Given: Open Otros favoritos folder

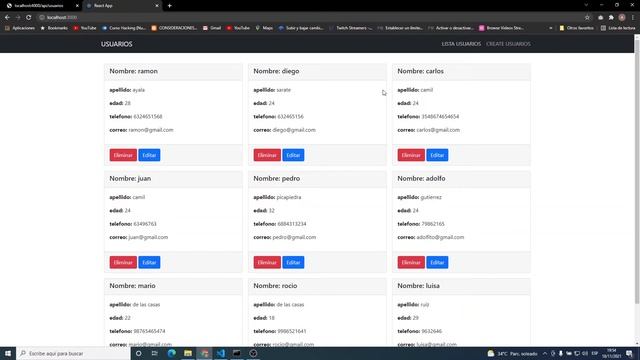Looking at the screenshot, I should click(576, 28).
